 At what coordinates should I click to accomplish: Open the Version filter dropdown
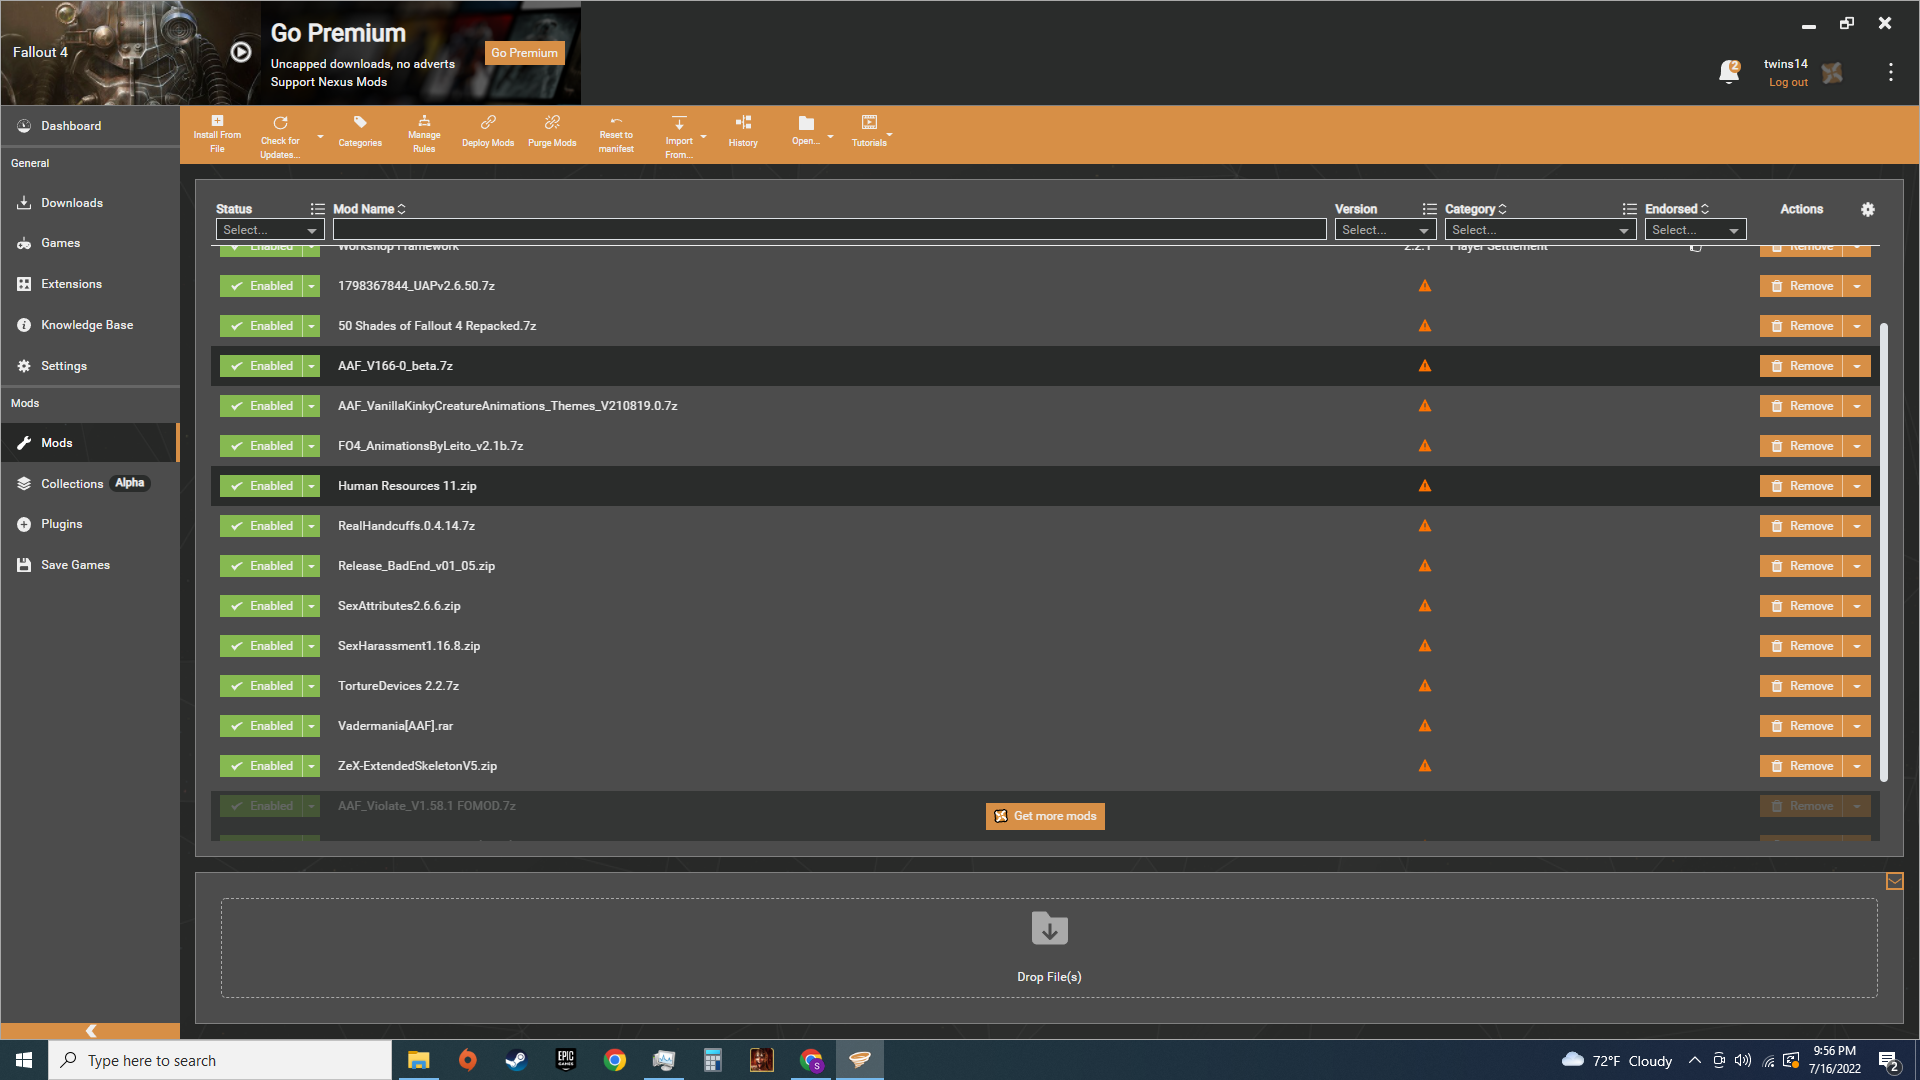[1386, 230]
